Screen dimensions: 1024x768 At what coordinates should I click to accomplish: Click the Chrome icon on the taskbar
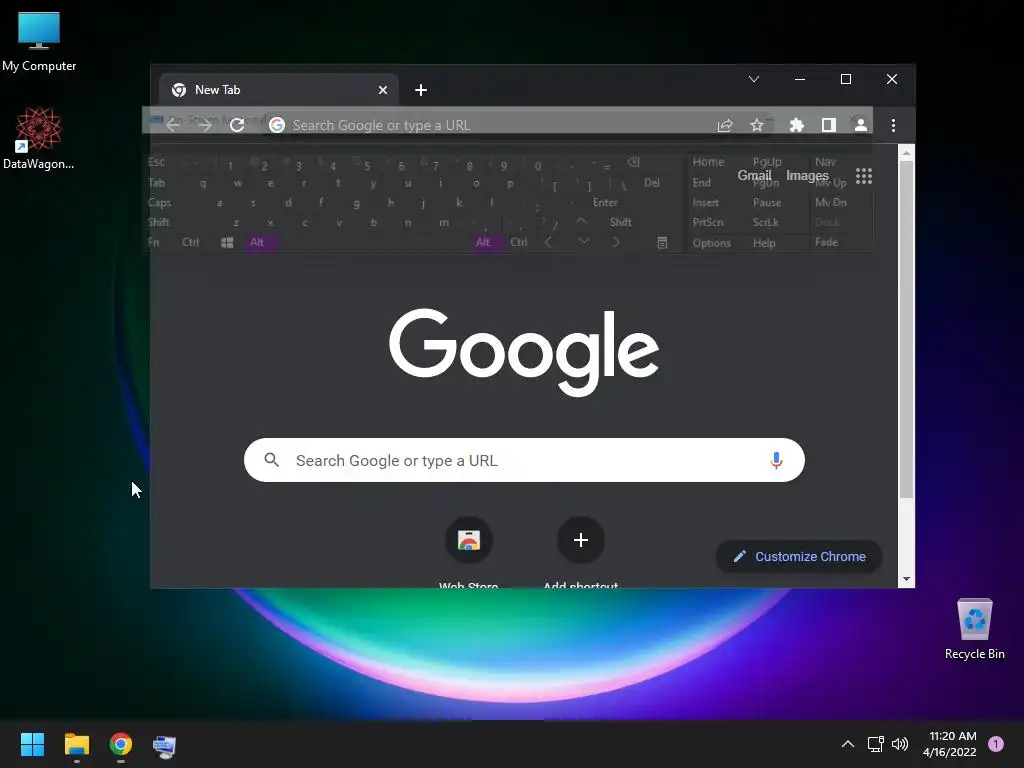tap(121, 744)
